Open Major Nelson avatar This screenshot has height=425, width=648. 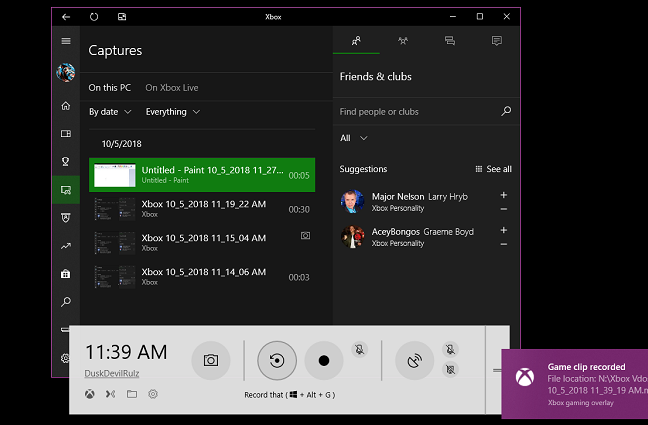[353, 202]
